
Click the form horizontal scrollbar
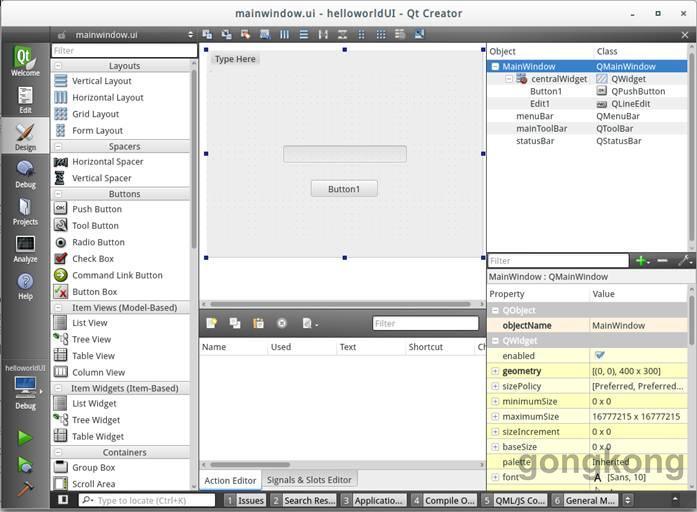pyautogui.click(x=342, y=304)
